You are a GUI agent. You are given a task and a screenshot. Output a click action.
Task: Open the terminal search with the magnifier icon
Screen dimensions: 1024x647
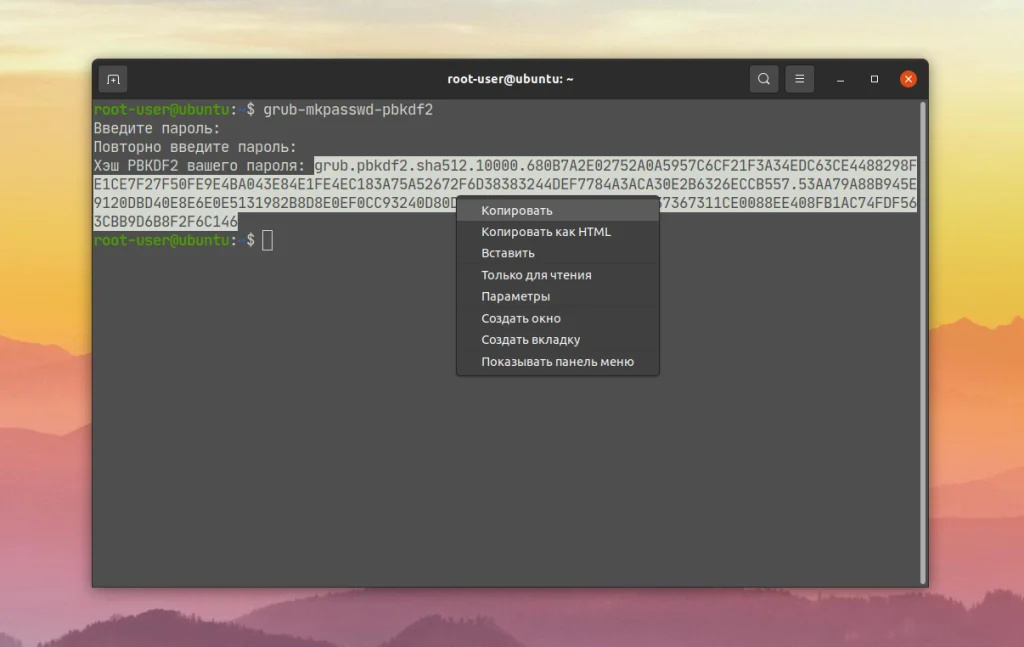[x=763, y=78]
